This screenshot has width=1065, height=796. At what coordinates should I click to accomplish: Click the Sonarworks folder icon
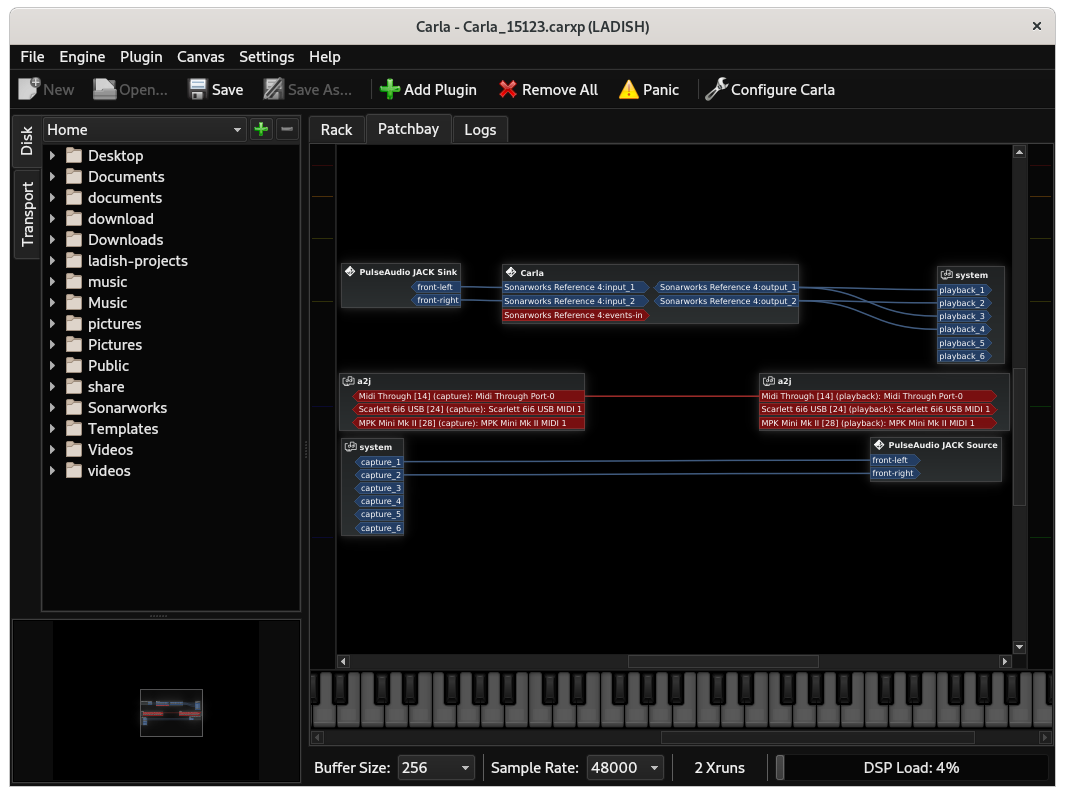coord(74,408)
